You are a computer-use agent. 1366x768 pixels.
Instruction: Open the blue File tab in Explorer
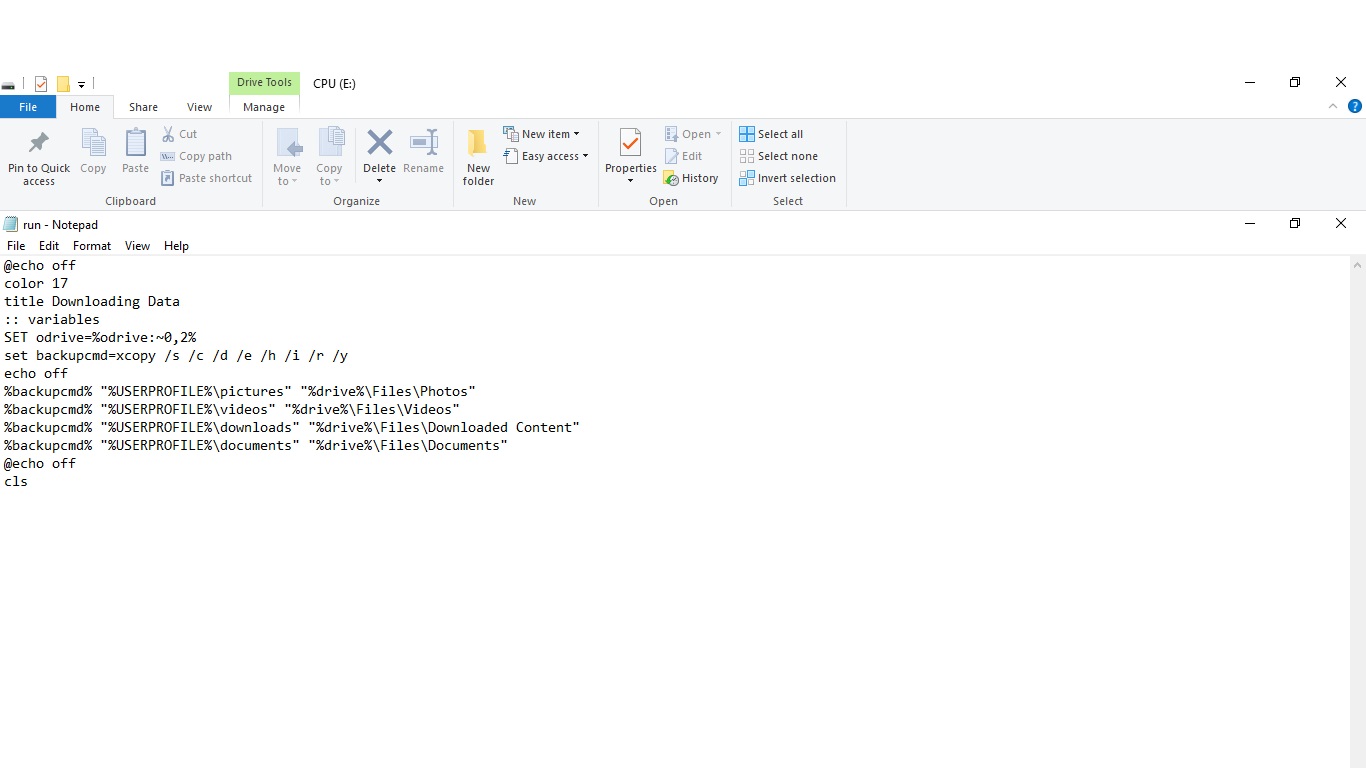pyautogui.click(x=28, y=107)
